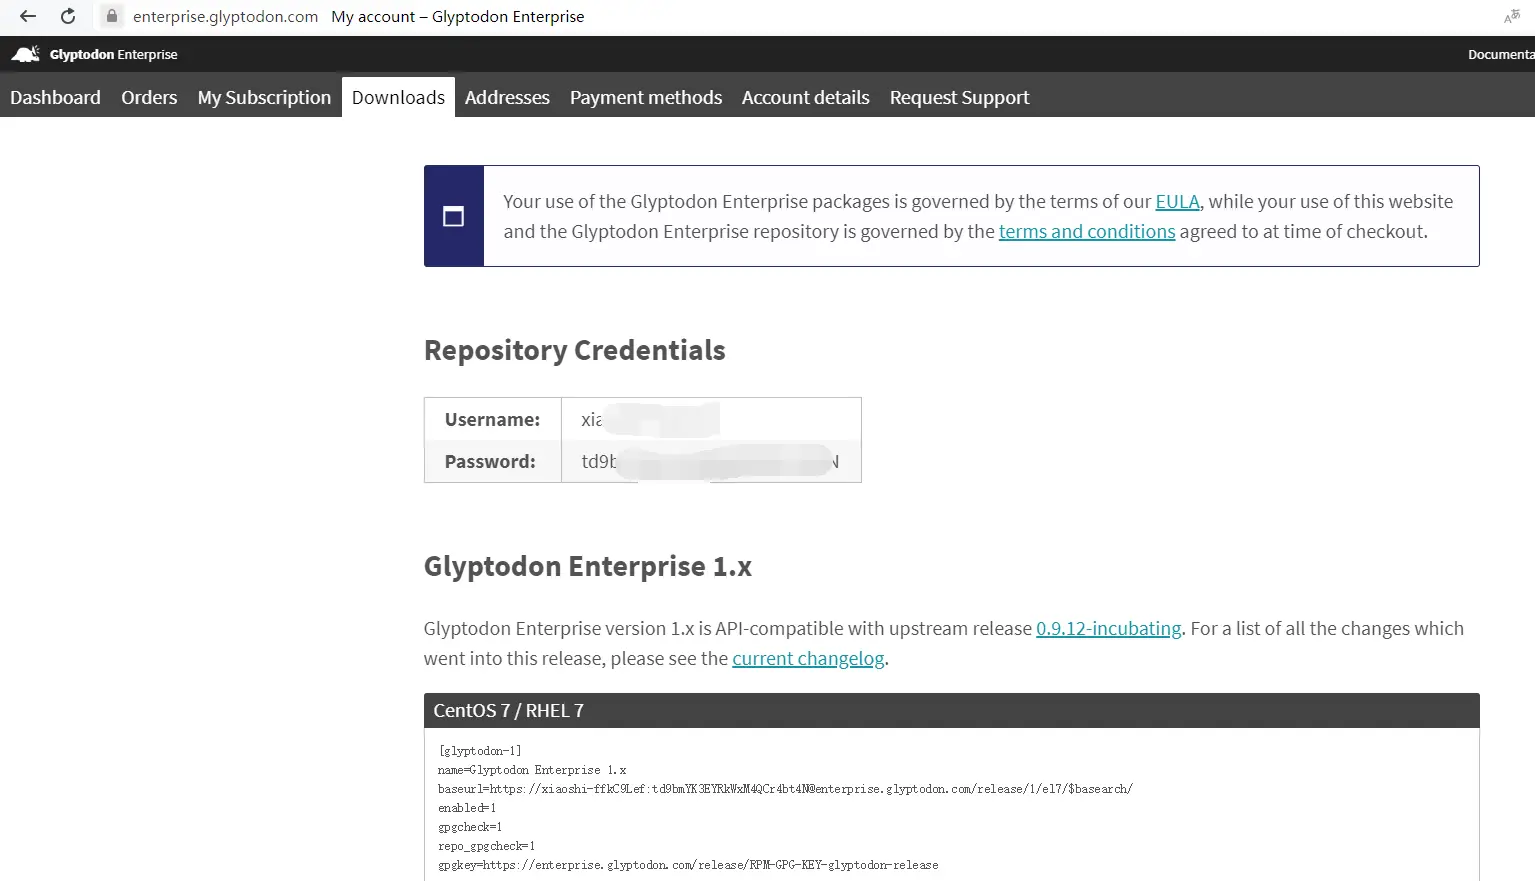Viewport: 1535px width, 881px height.
Task: Click the Glyptodon Enterprise 1.x heading
Action: tap(588, 566)
